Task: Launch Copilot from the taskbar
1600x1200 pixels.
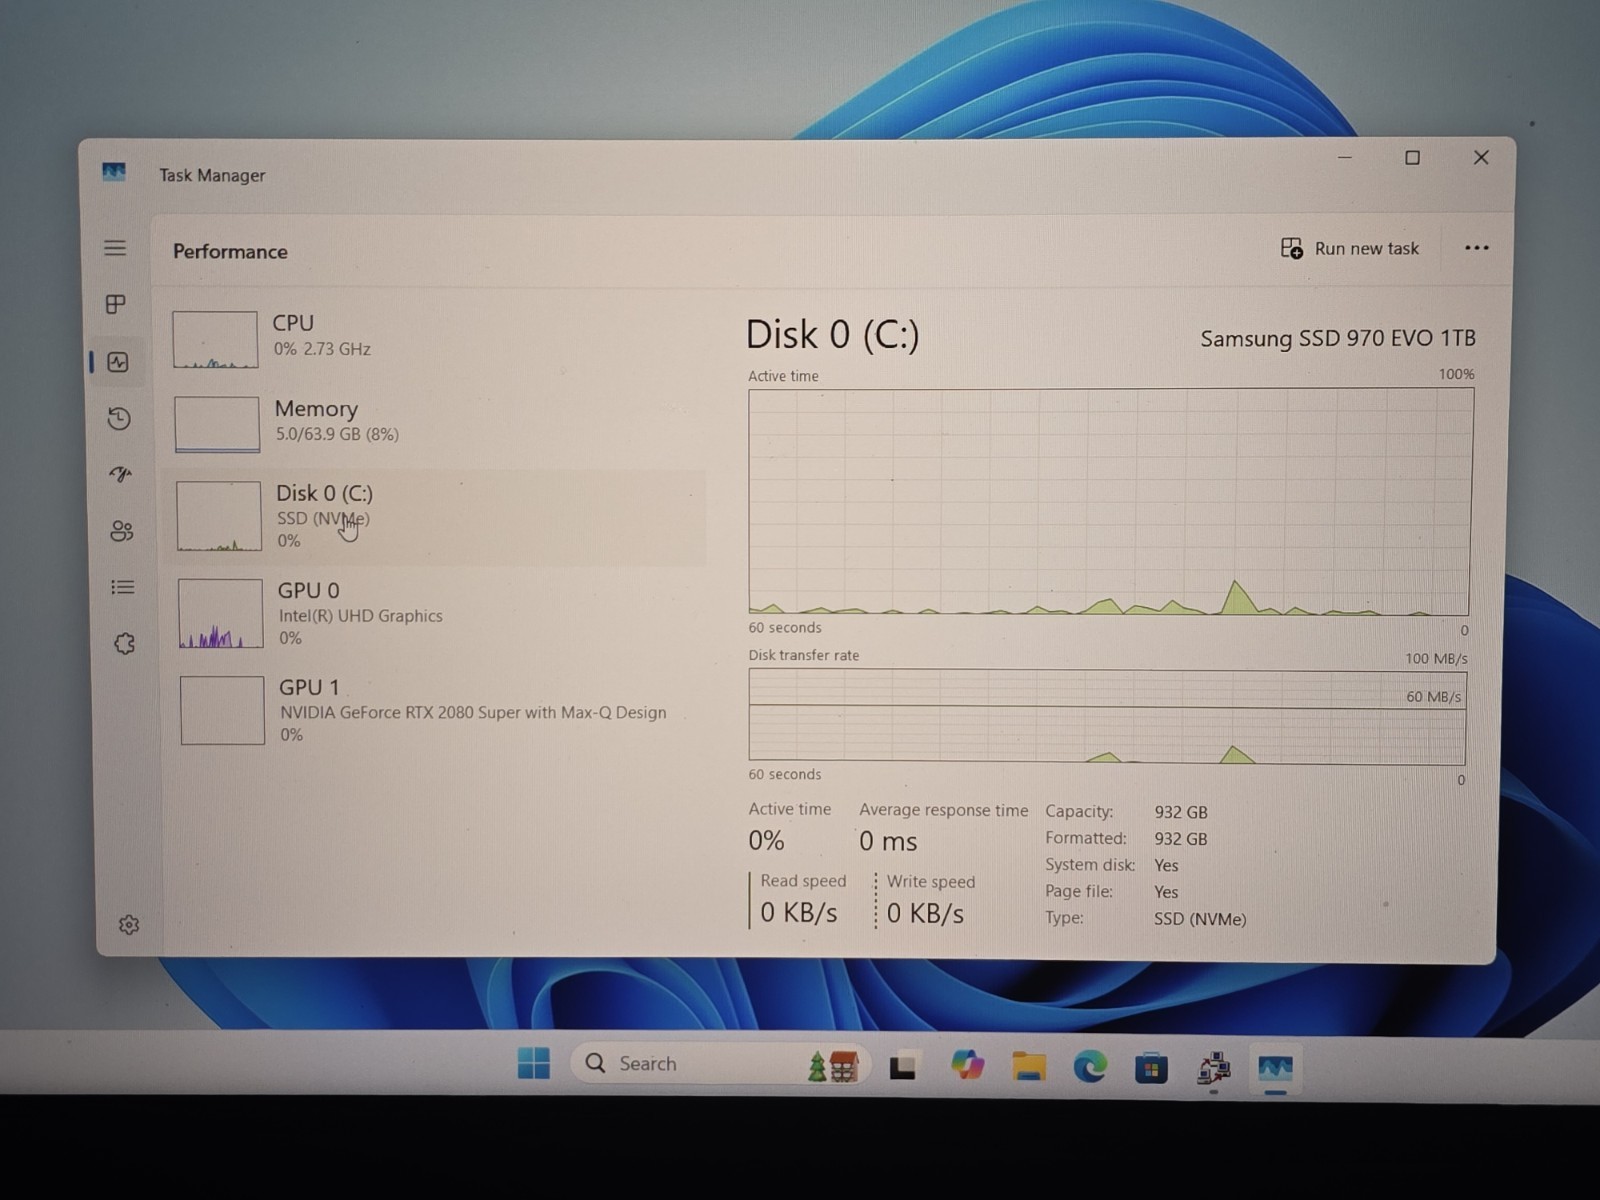Action: coord(966,1065)
